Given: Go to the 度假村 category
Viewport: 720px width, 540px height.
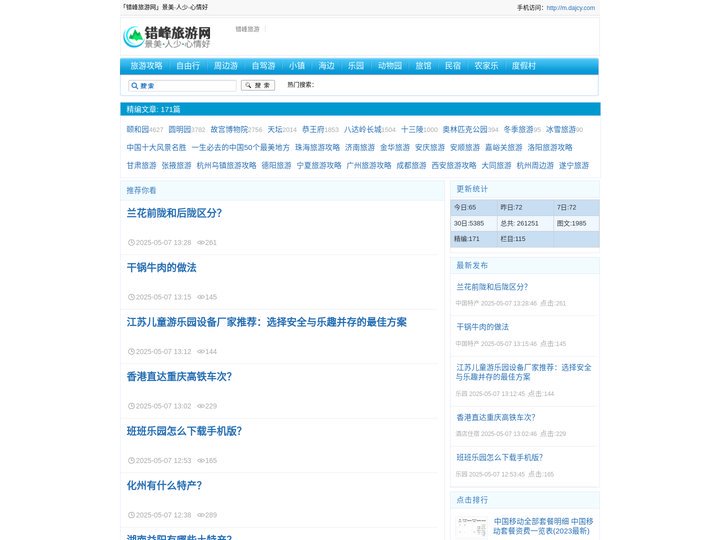Looking at the screenshot, I should point(524,66).
